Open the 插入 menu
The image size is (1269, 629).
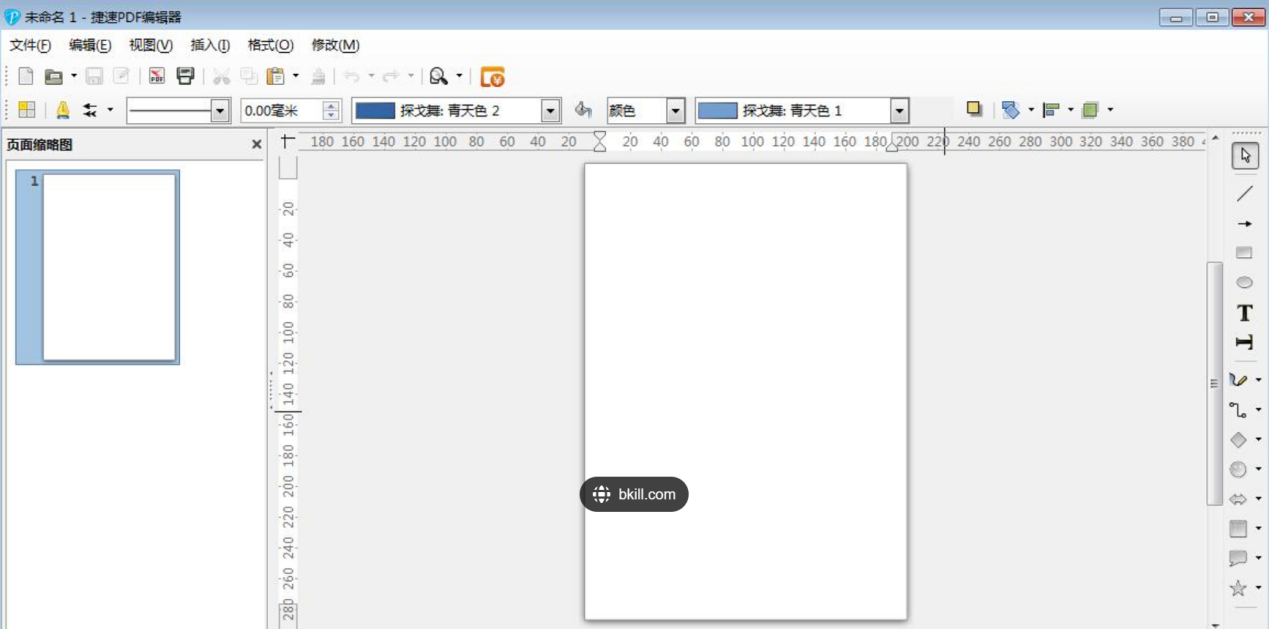210,45
